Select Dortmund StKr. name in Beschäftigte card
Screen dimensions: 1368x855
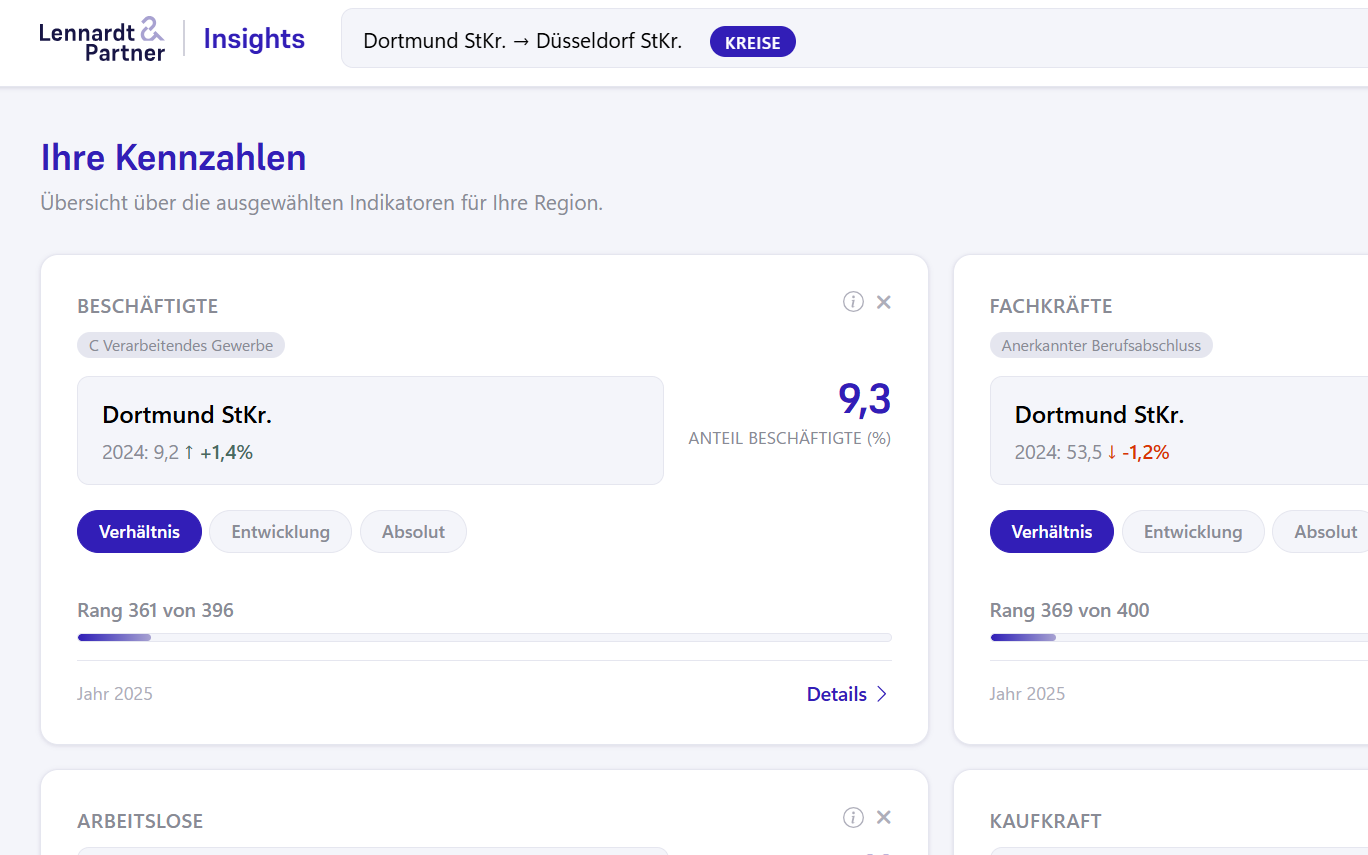[187, 415]
